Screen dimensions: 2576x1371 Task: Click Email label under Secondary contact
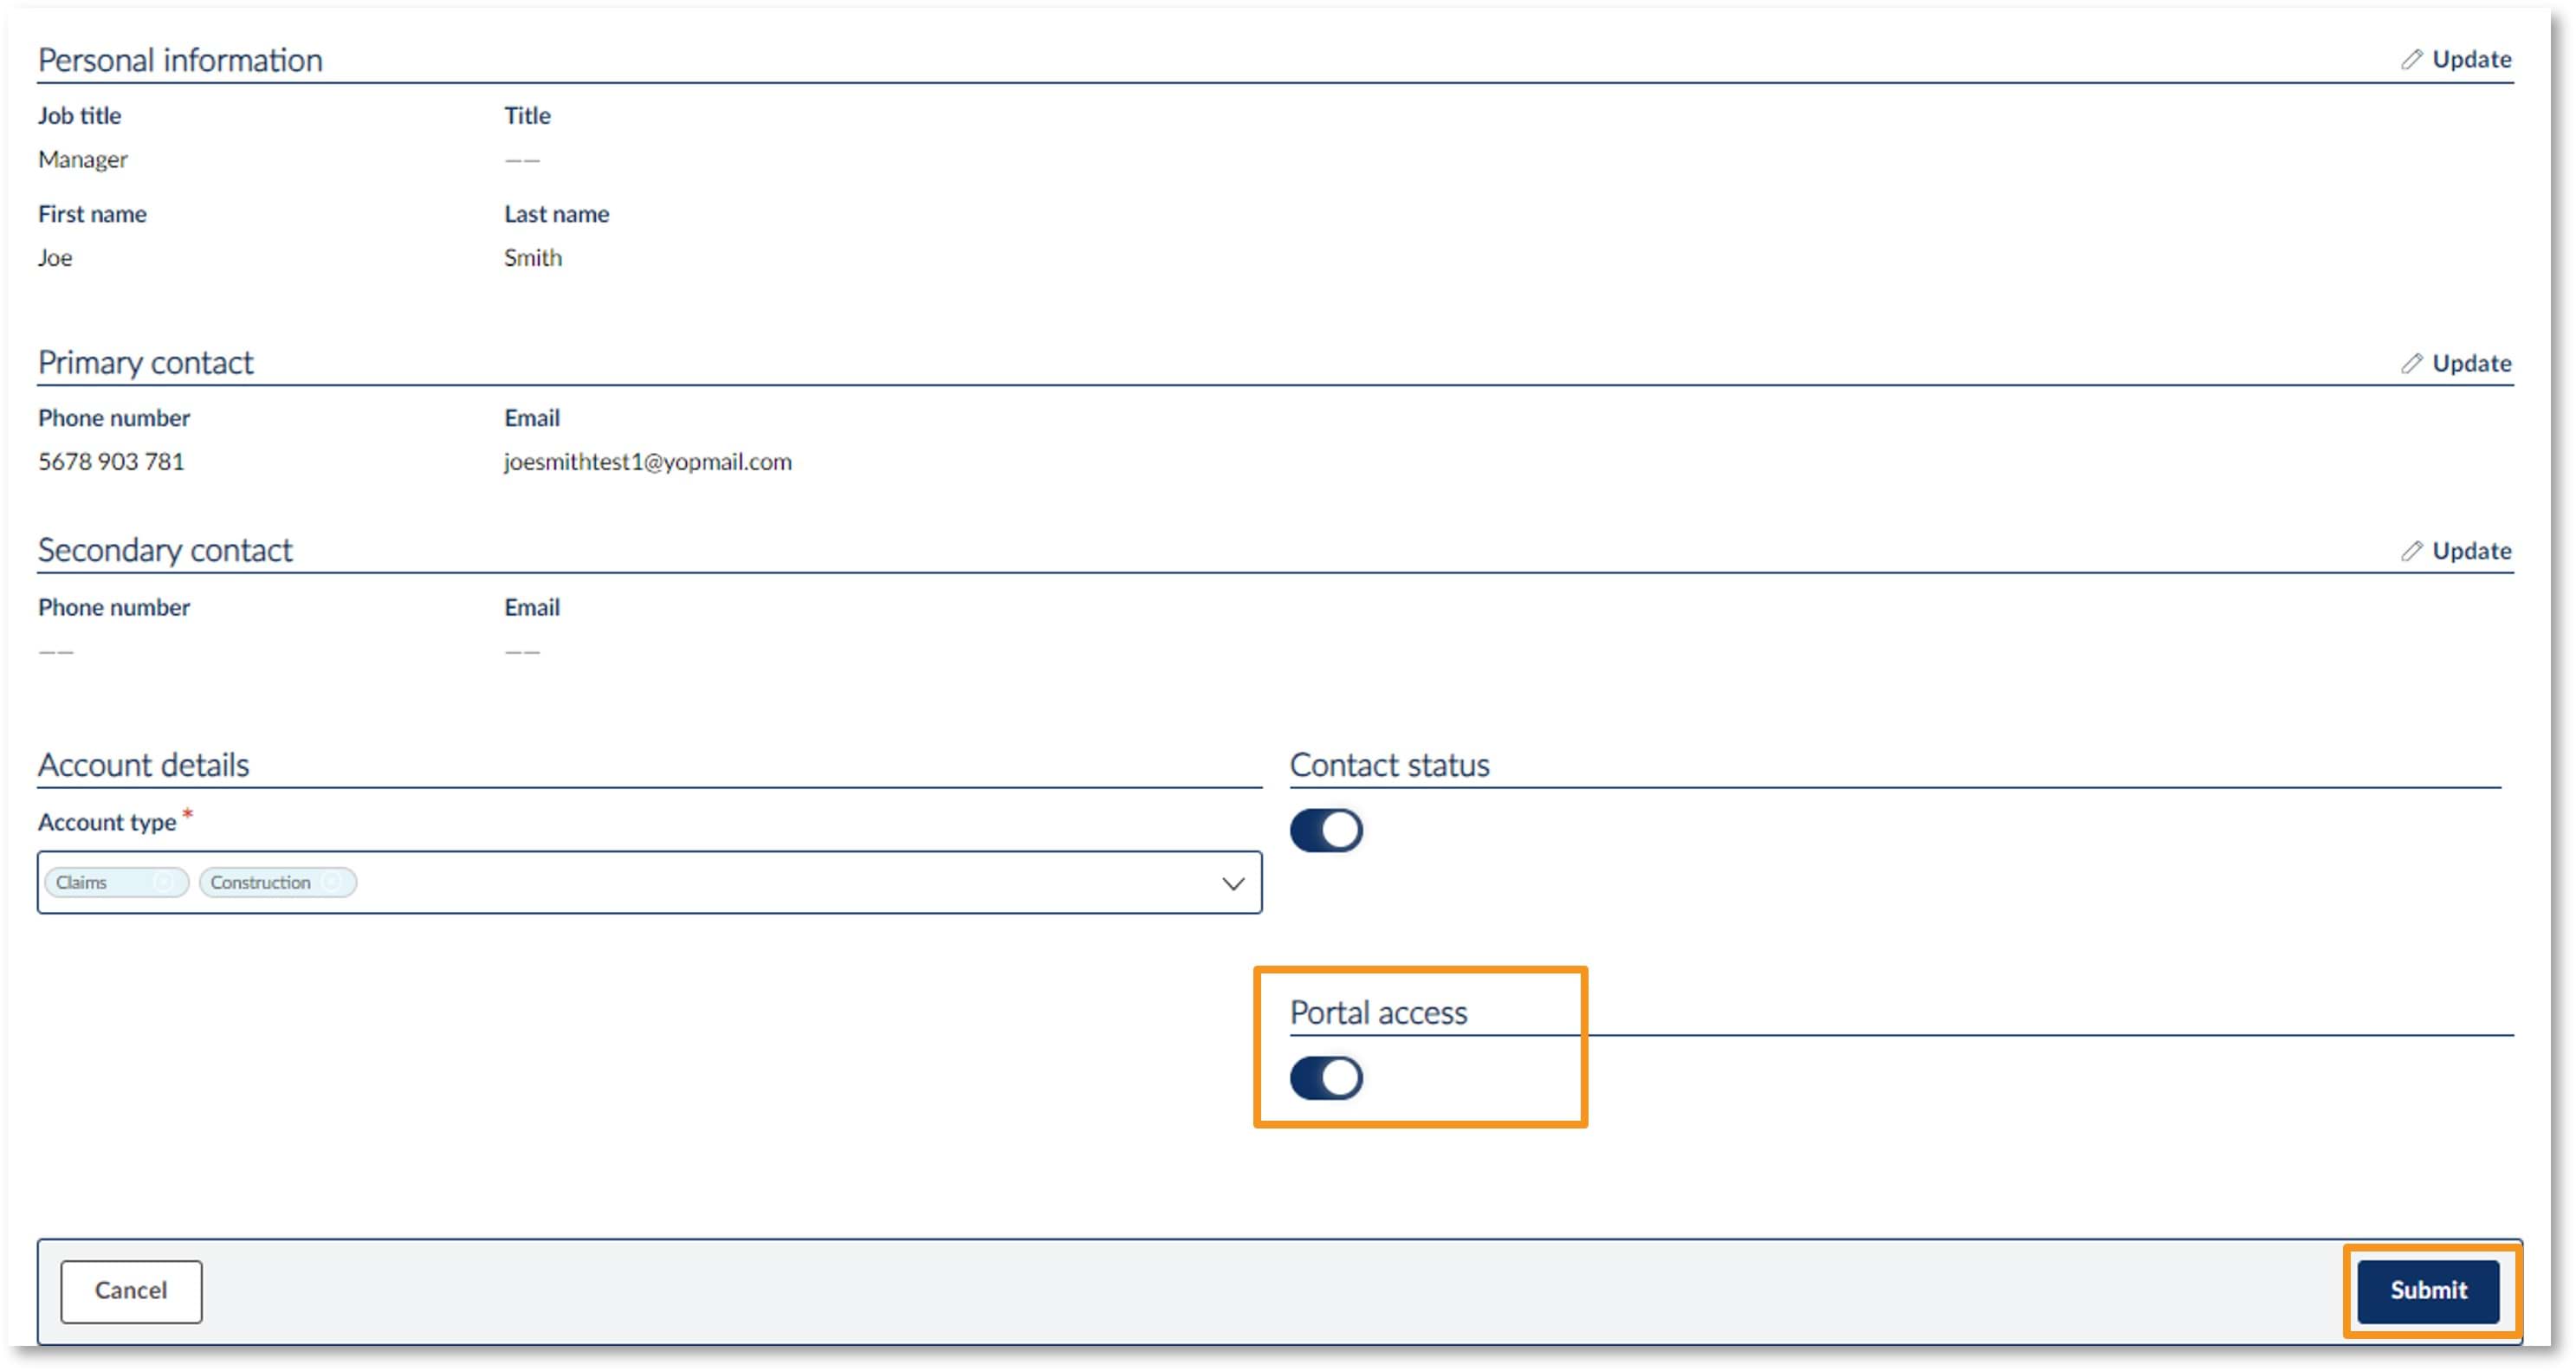pos(532,608)
